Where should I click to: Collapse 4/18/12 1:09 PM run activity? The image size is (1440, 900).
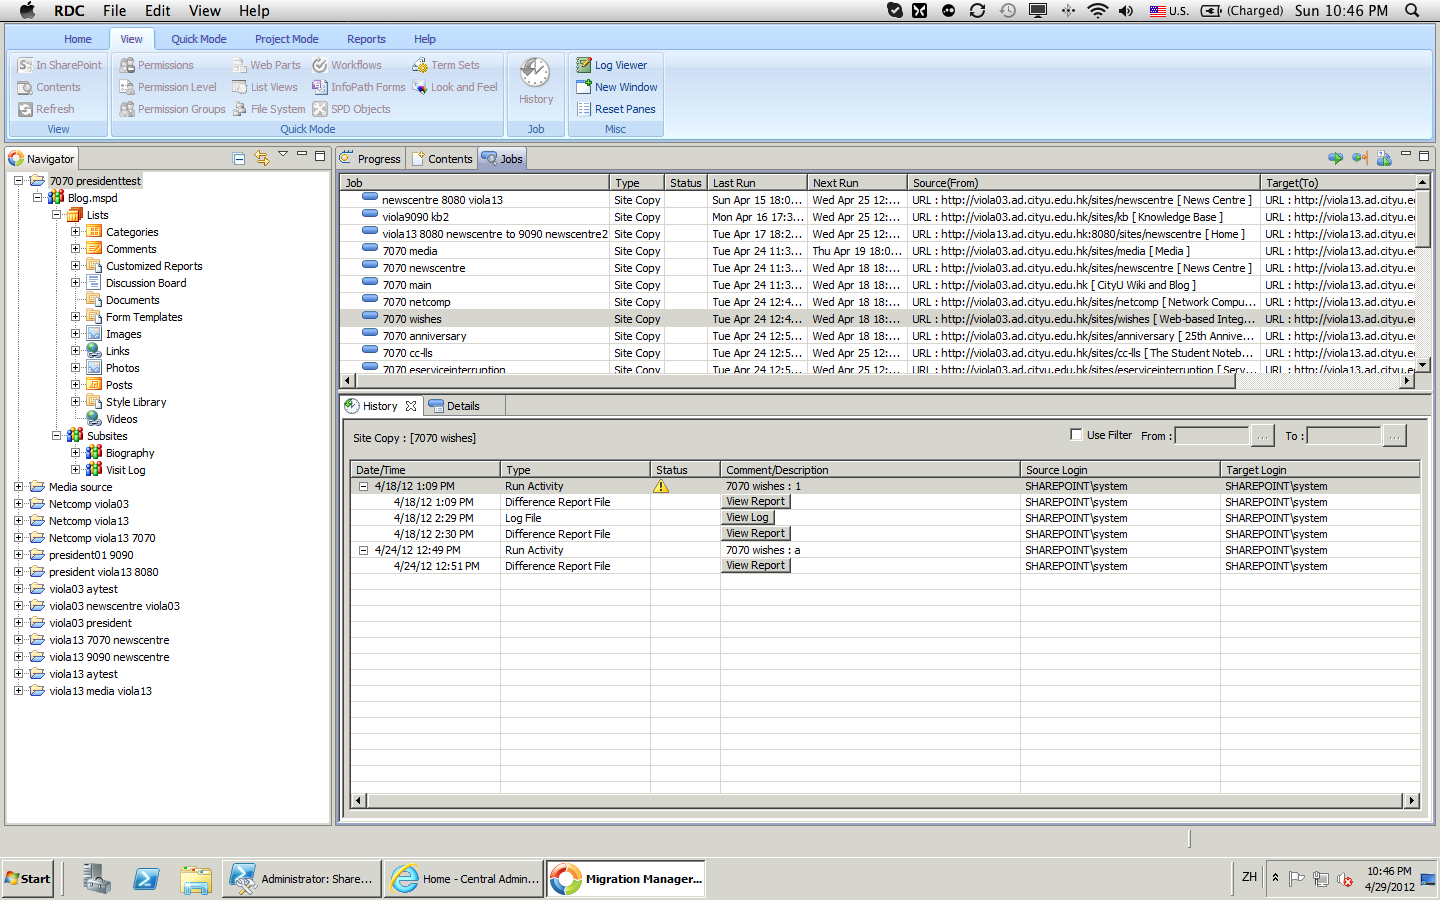pyautogui.click(x=364, y=486)
